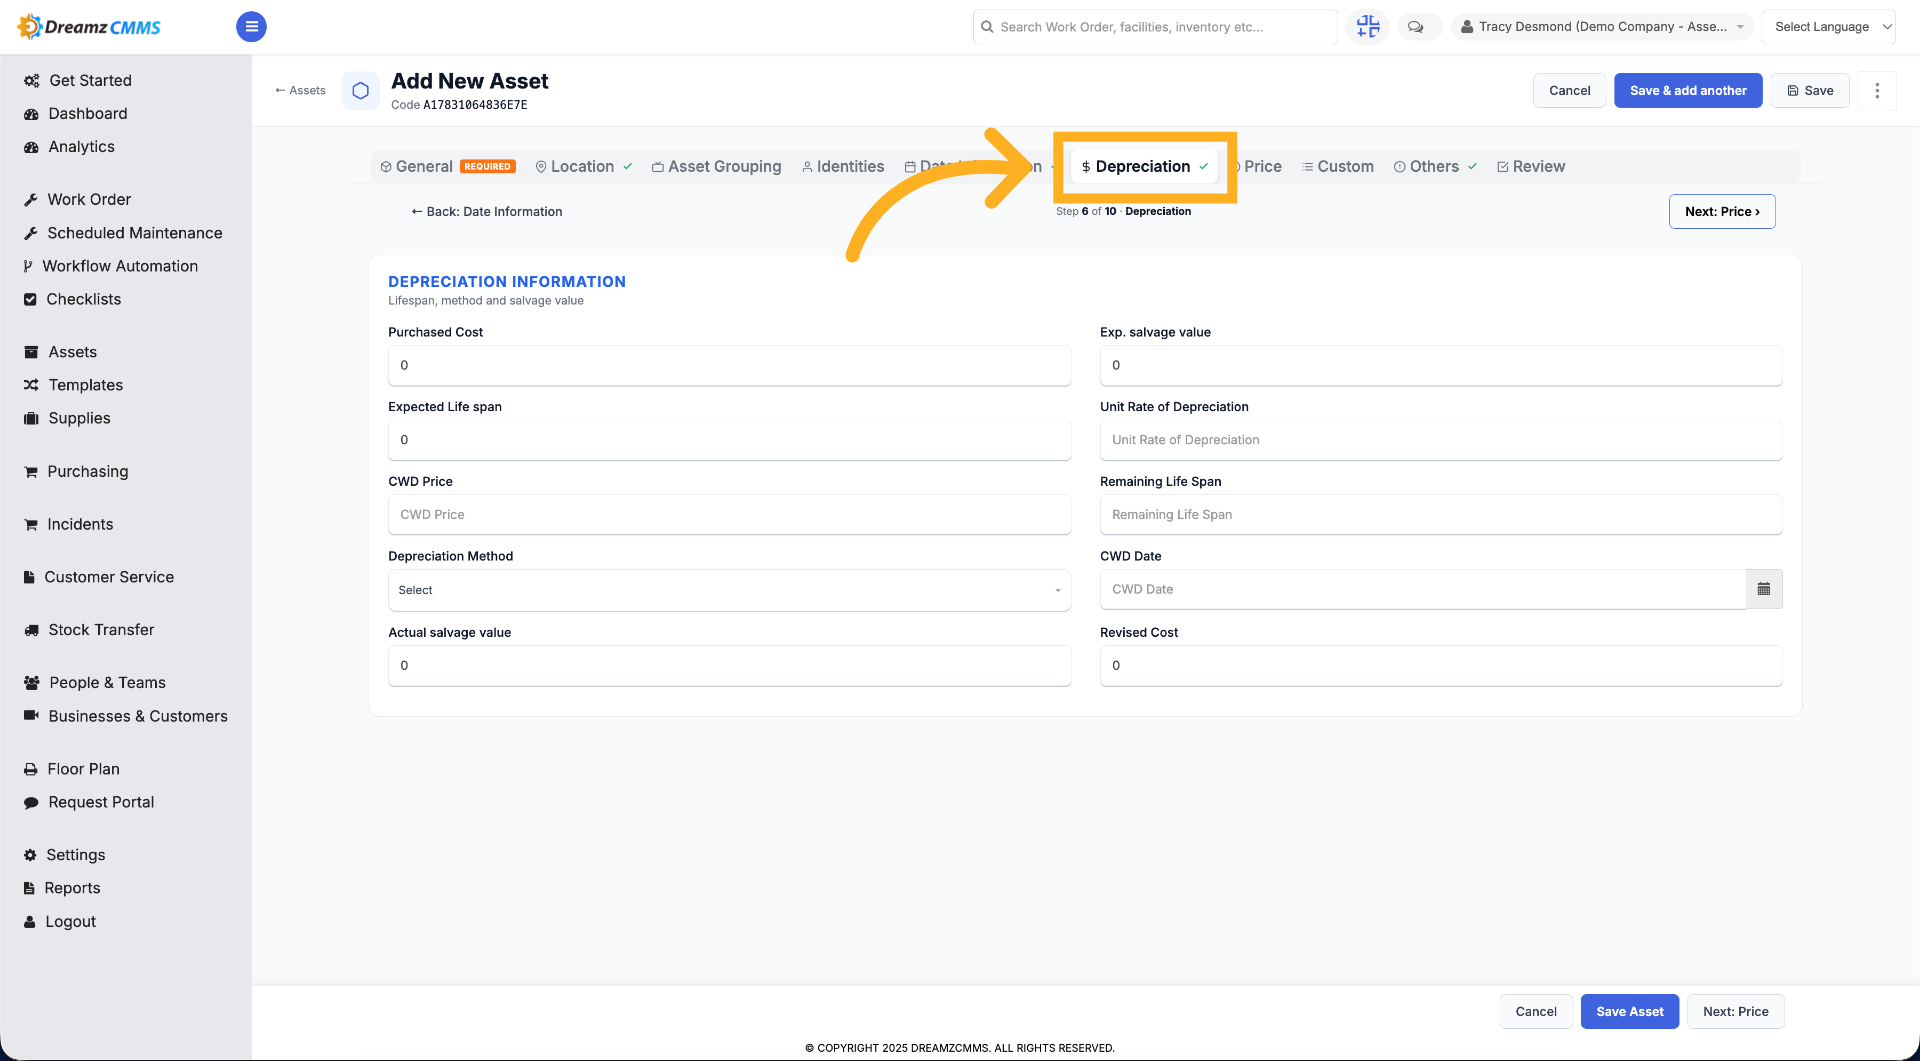Click the Workflow Automation branch icon
Viewport: 1920px width, 1061px height.
point(28,266)
